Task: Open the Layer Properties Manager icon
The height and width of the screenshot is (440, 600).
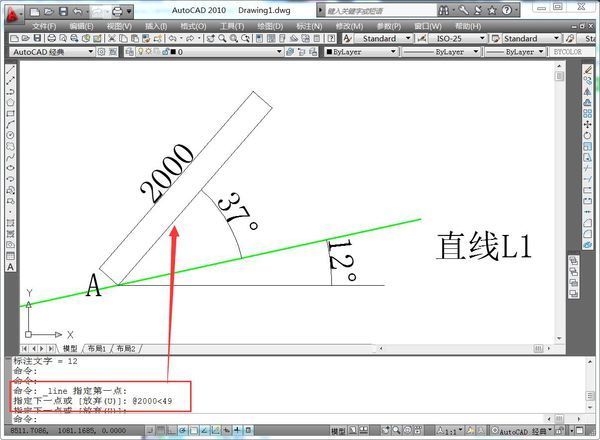Action: tap(129, 52)
